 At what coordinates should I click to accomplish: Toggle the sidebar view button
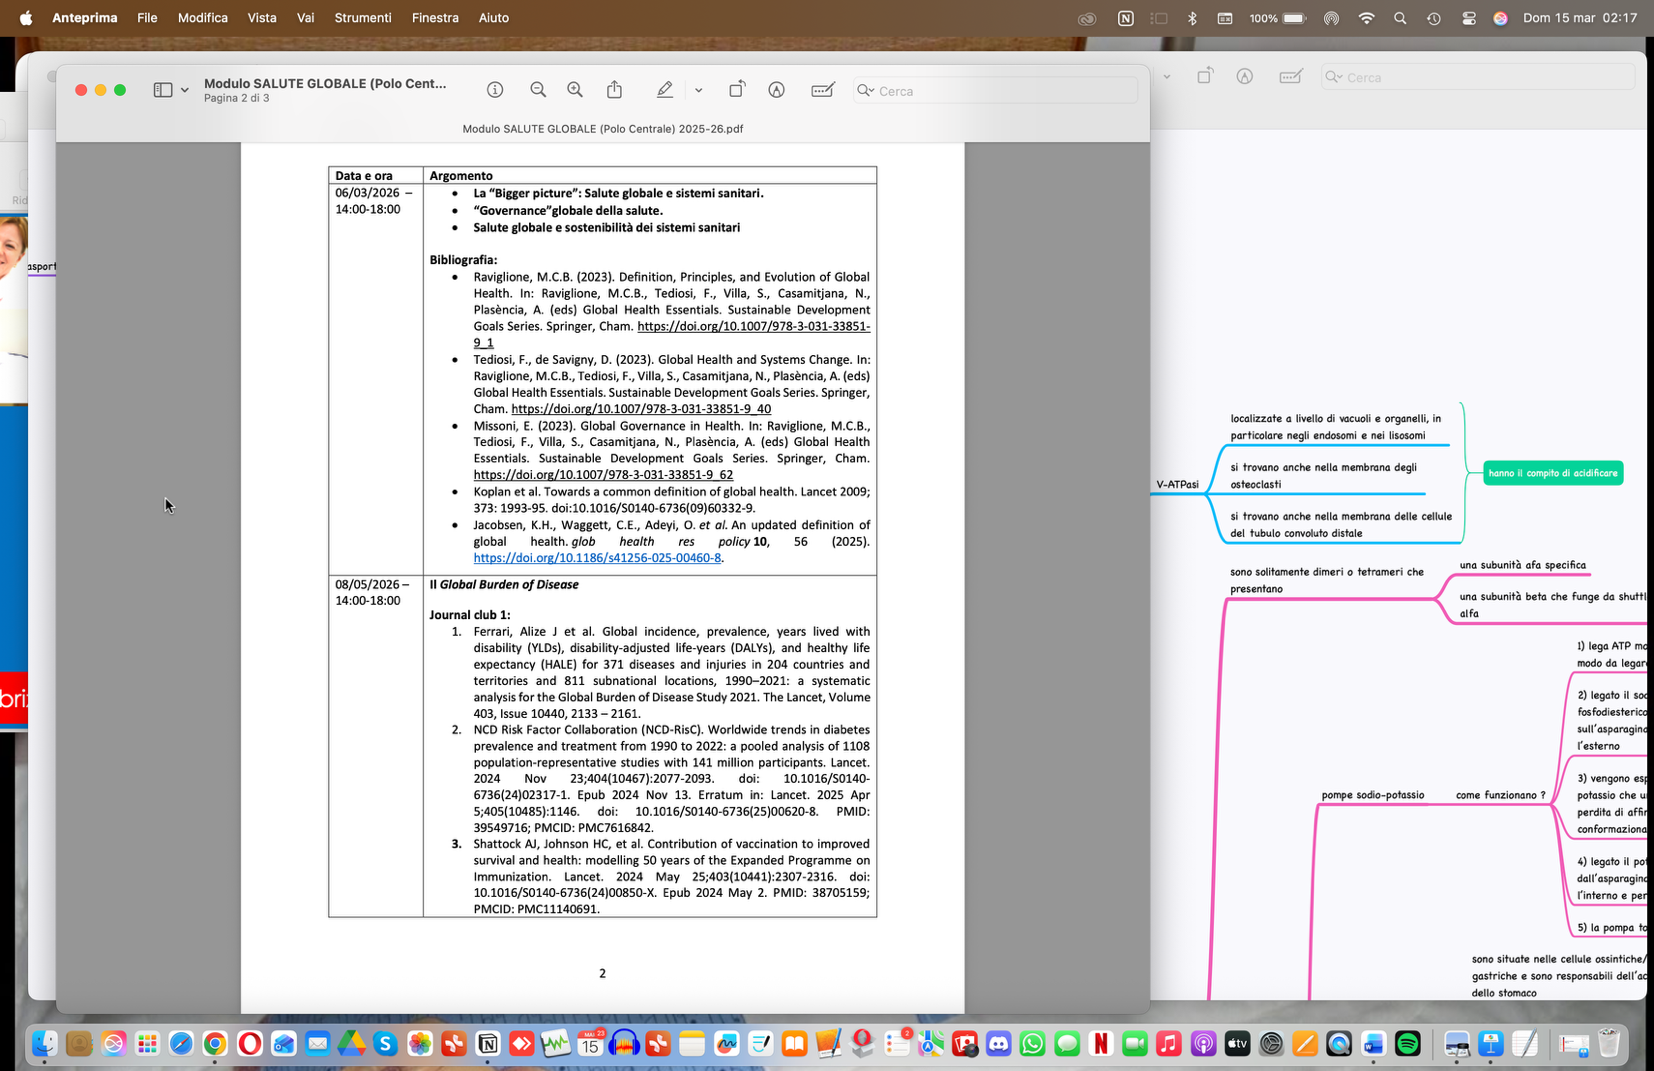point(163,90)
